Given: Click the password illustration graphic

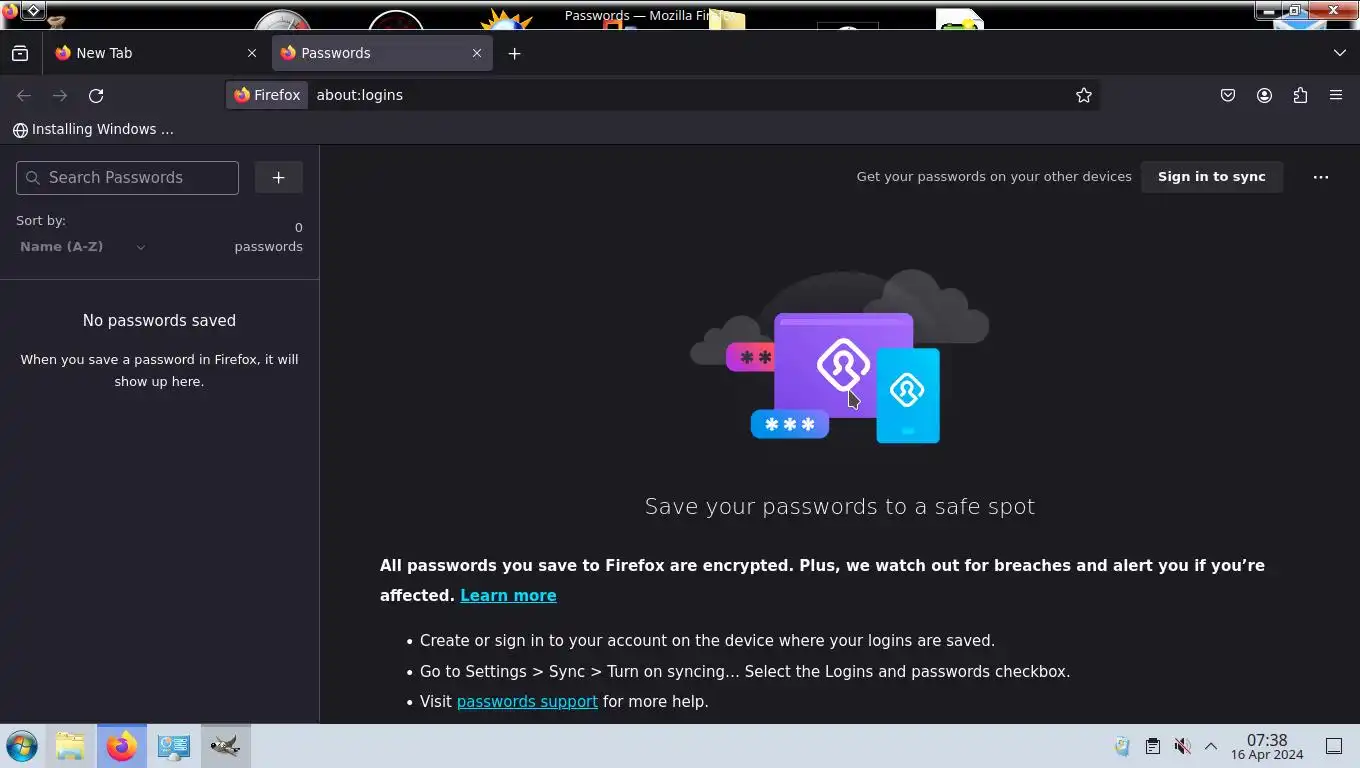Looking at the screenshot, I should [840, 356].
